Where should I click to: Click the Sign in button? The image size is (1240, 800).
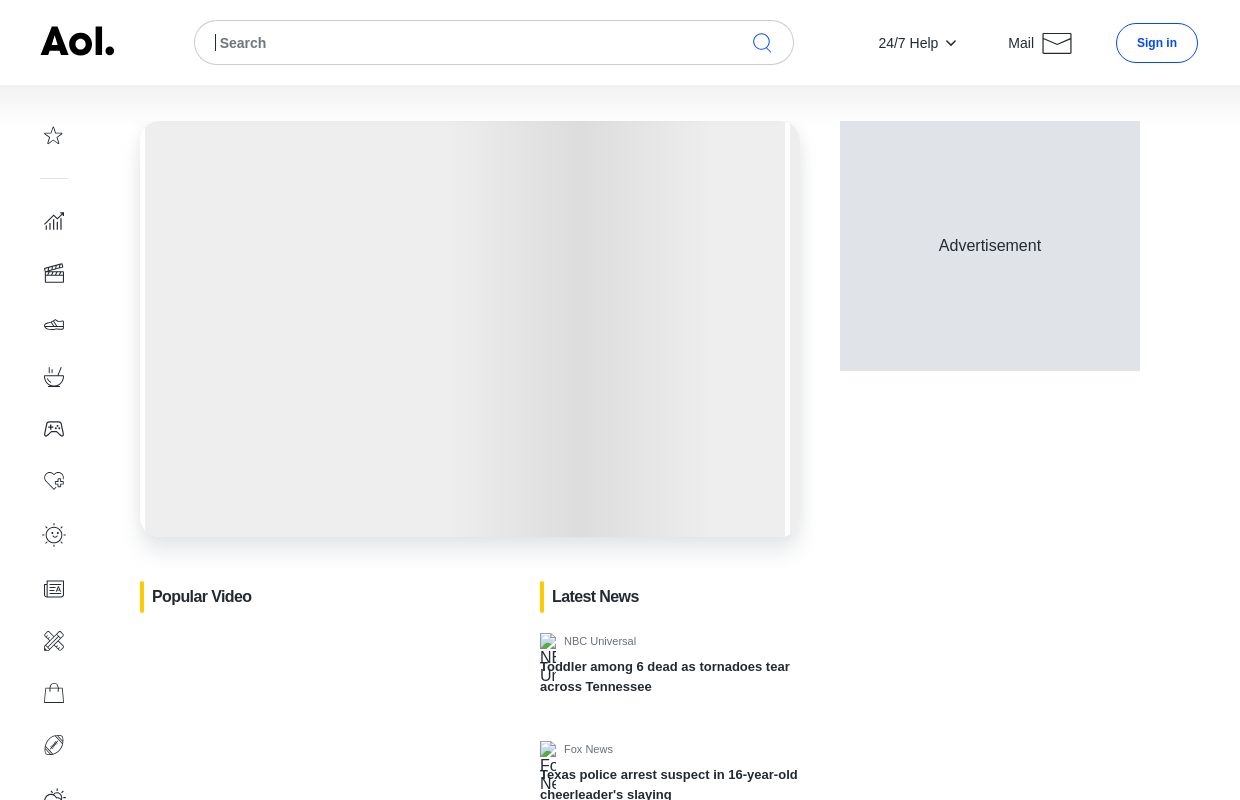point(1156,43)
